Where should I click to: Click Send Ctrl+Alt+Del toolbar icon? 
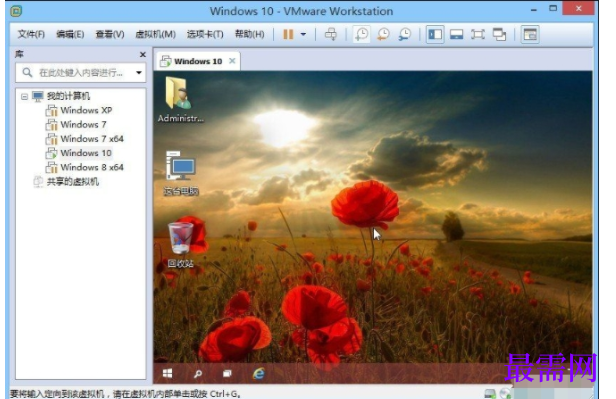pyautogui.click(x=330, y=35)
